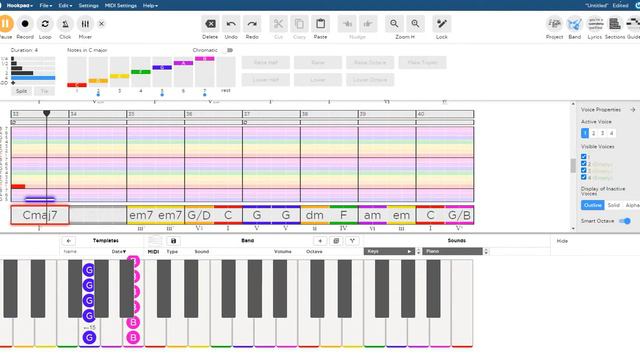
Task: Open the Hookpad dropdown menu
Action: click(19, 6)
